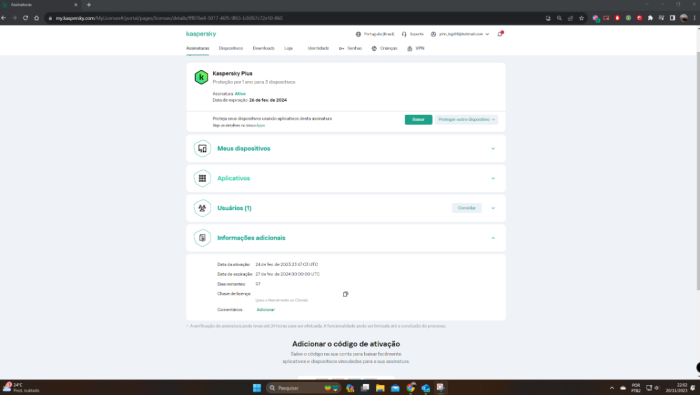Screen dimensions: 700x395
Task: Expand the Usuários section chevron
Action: (493, 208)
